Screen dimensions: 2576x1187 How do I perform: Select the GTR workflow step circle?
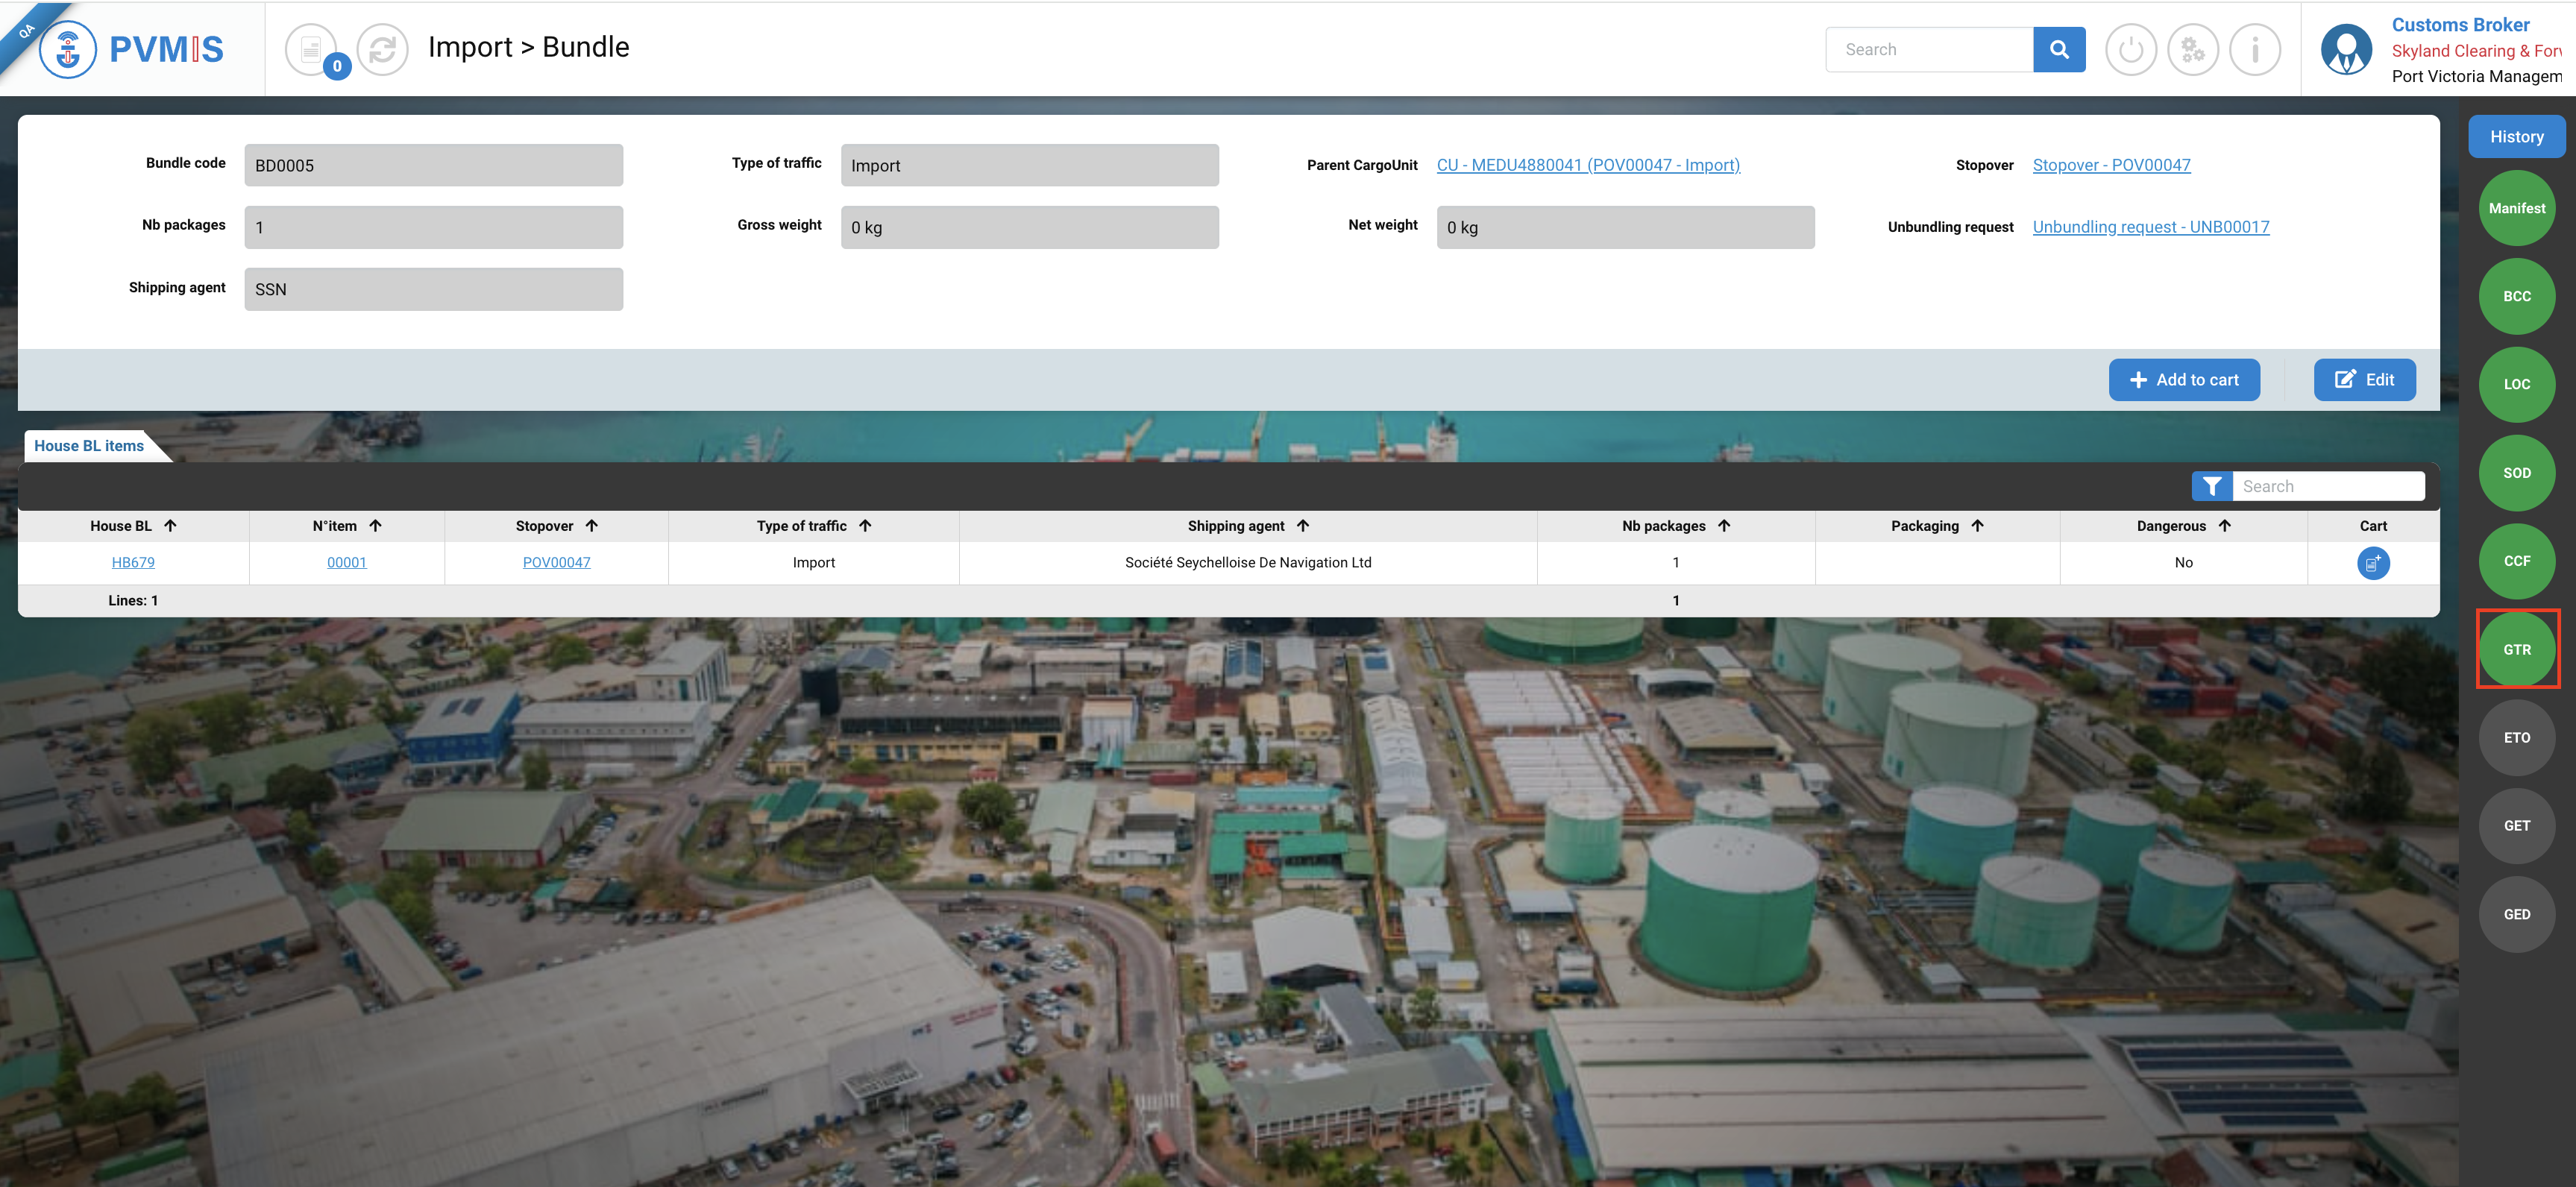2516,650
